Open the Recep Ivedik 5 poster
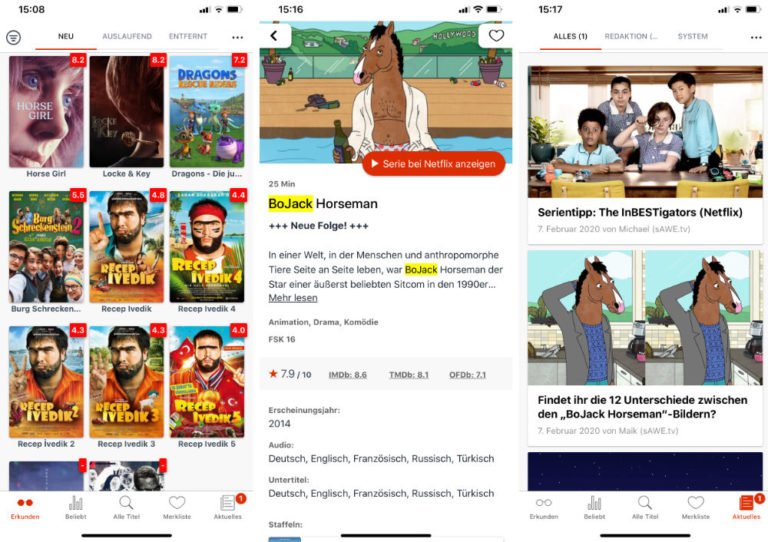Viewport: 768px width, 542px height. tap(207, 382)
